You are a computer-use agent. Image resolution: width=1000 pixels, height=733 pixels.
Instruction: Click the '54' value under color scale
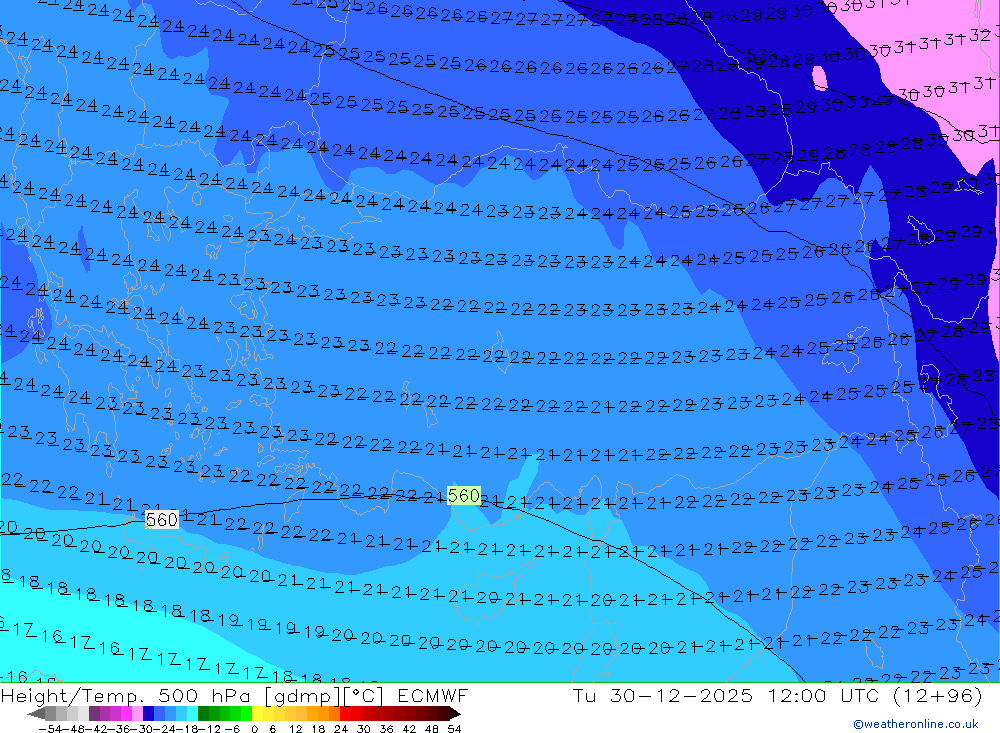[x=454, y=729]
